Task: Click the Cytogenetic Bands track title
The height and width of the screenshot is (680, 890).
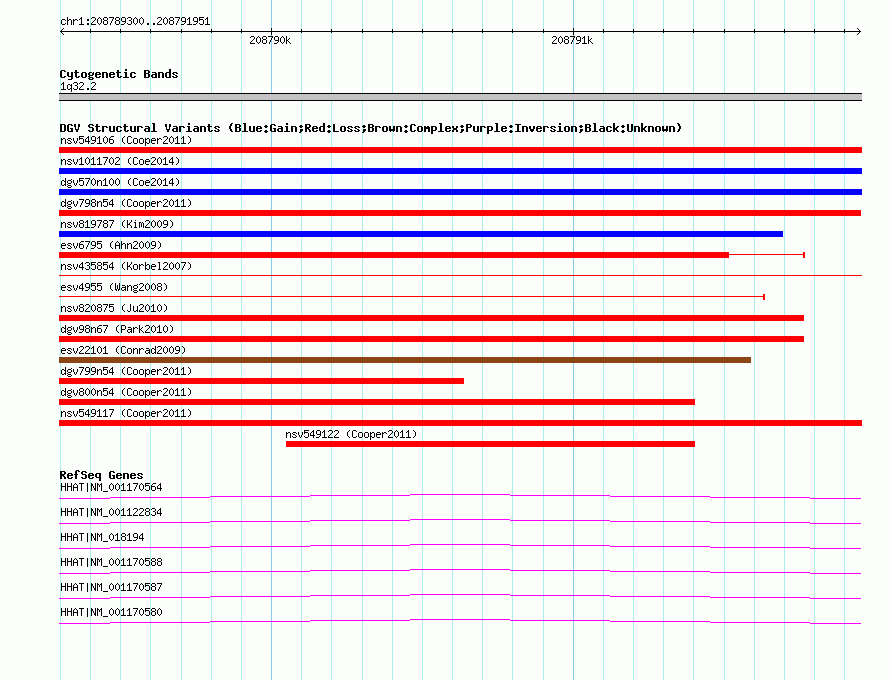Action: coord(119,74)
